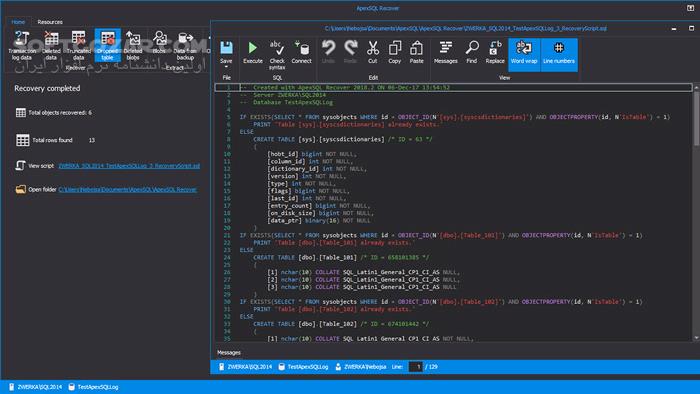Screen dimensions: 700x394
Task: Expand the Messages panel at bottom
Action: (229, 353)
